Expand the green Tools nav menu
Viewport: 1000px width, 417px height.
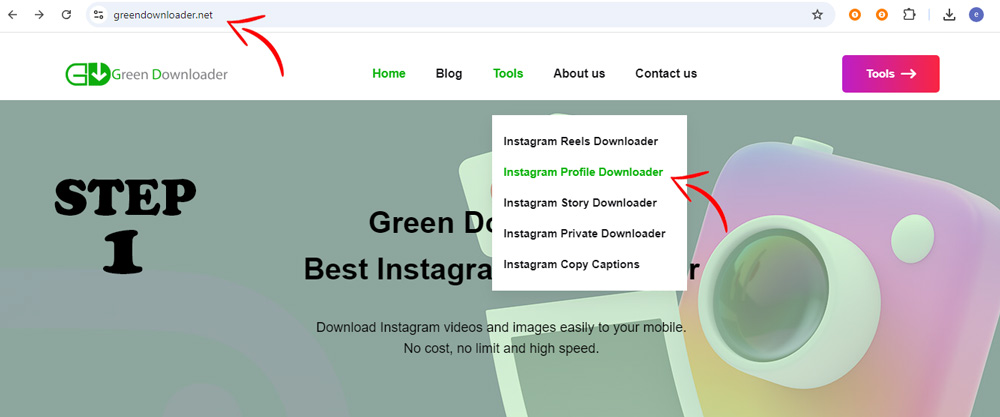tap(508, 73)
